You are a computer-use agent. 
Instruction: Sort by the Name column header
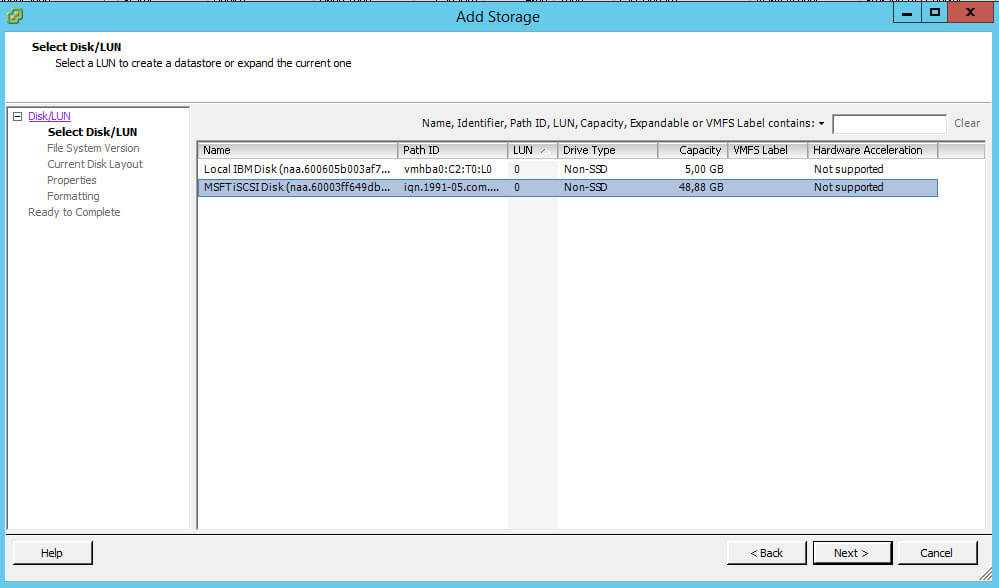(x=297, y=150)
